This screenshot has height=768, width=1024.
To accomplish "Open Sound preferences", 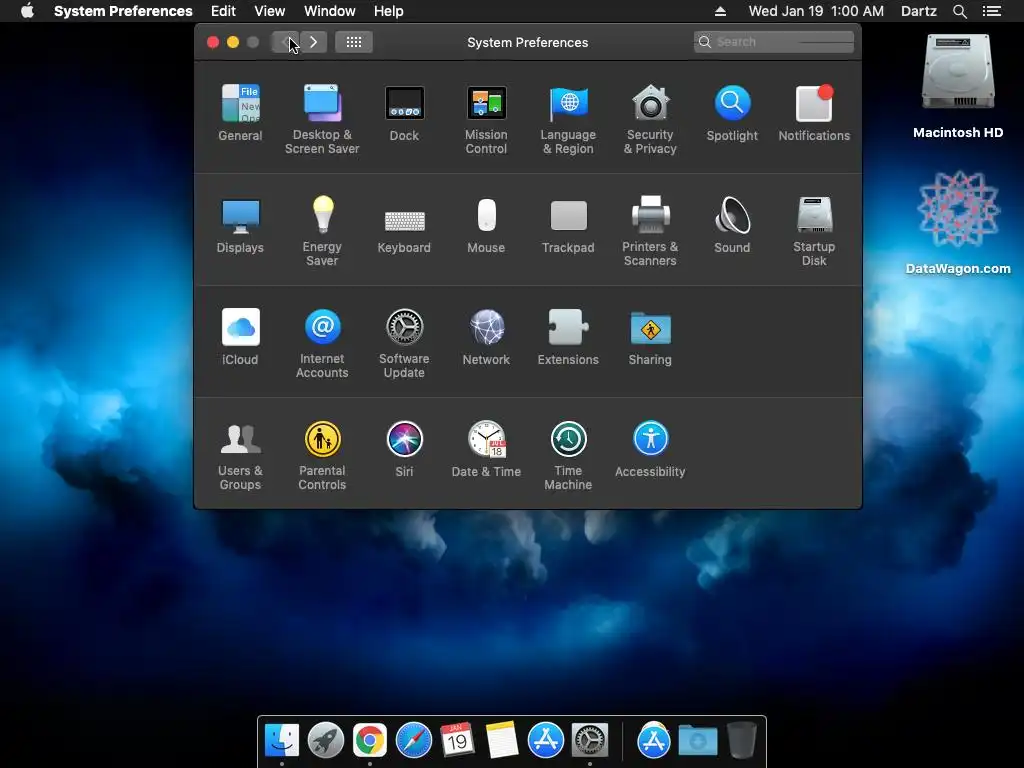I will [732, 225].
